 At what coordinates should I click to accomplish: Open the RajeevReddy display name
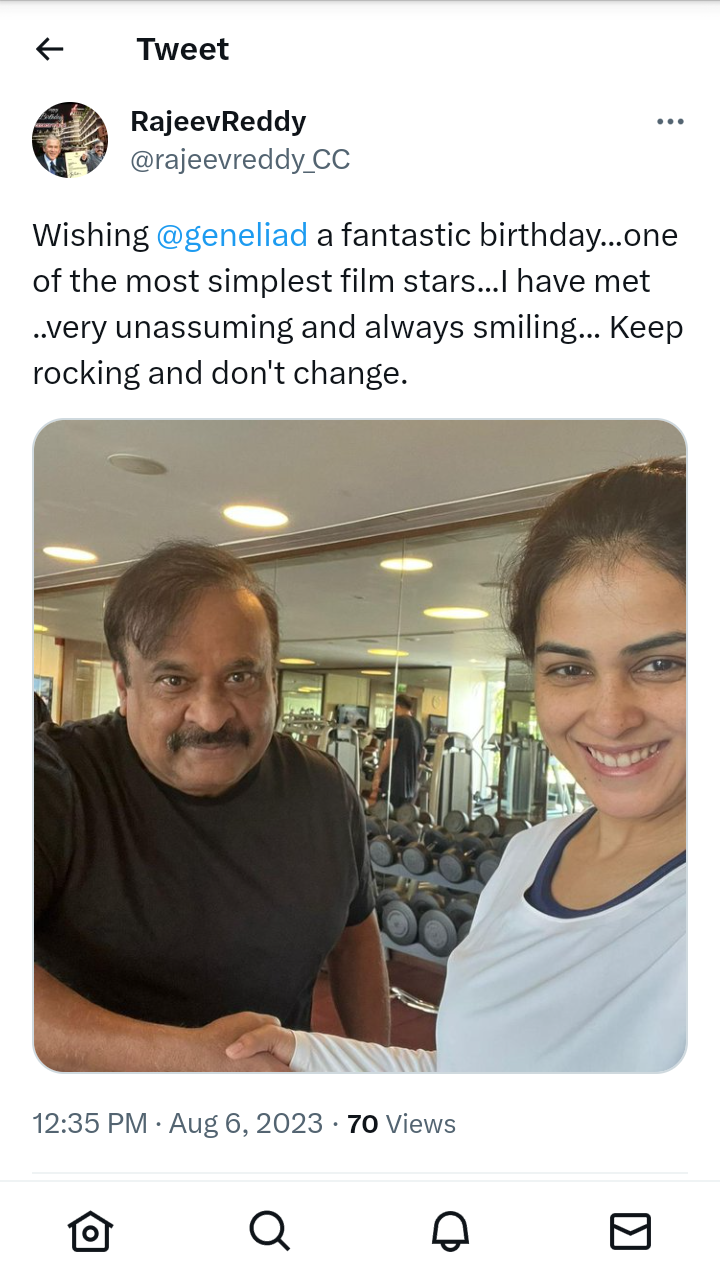pos(218,122)
